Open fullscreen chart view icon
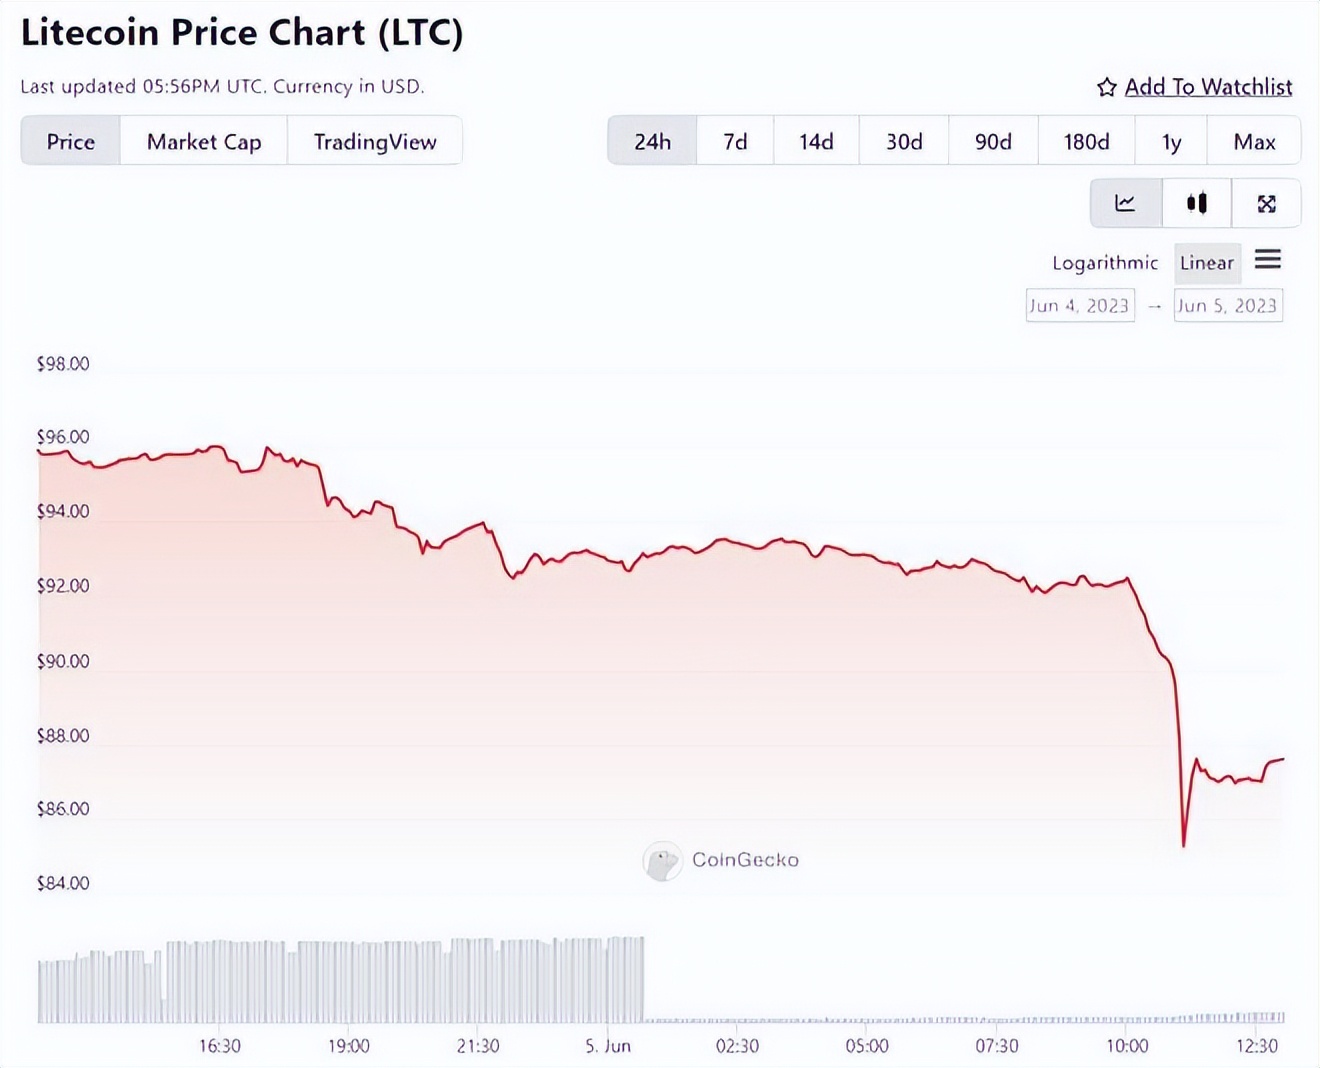 click(x=1266, y=203)
